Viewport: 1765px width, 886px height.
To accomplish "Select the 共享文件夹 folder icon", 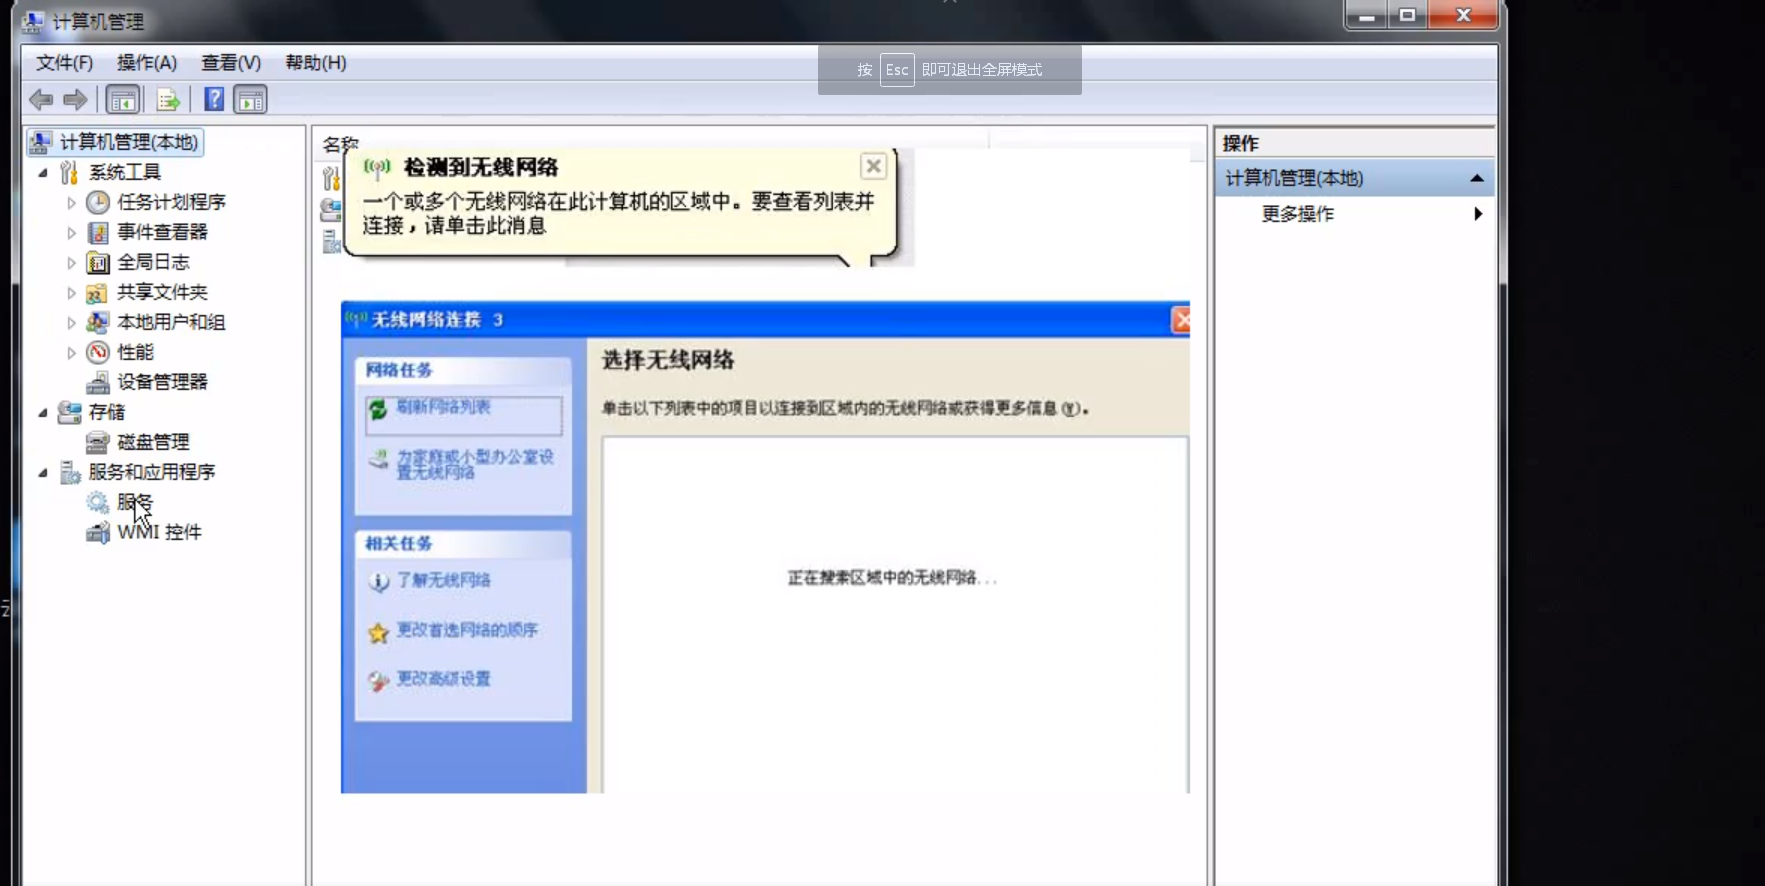I will [x=98, y=292].
